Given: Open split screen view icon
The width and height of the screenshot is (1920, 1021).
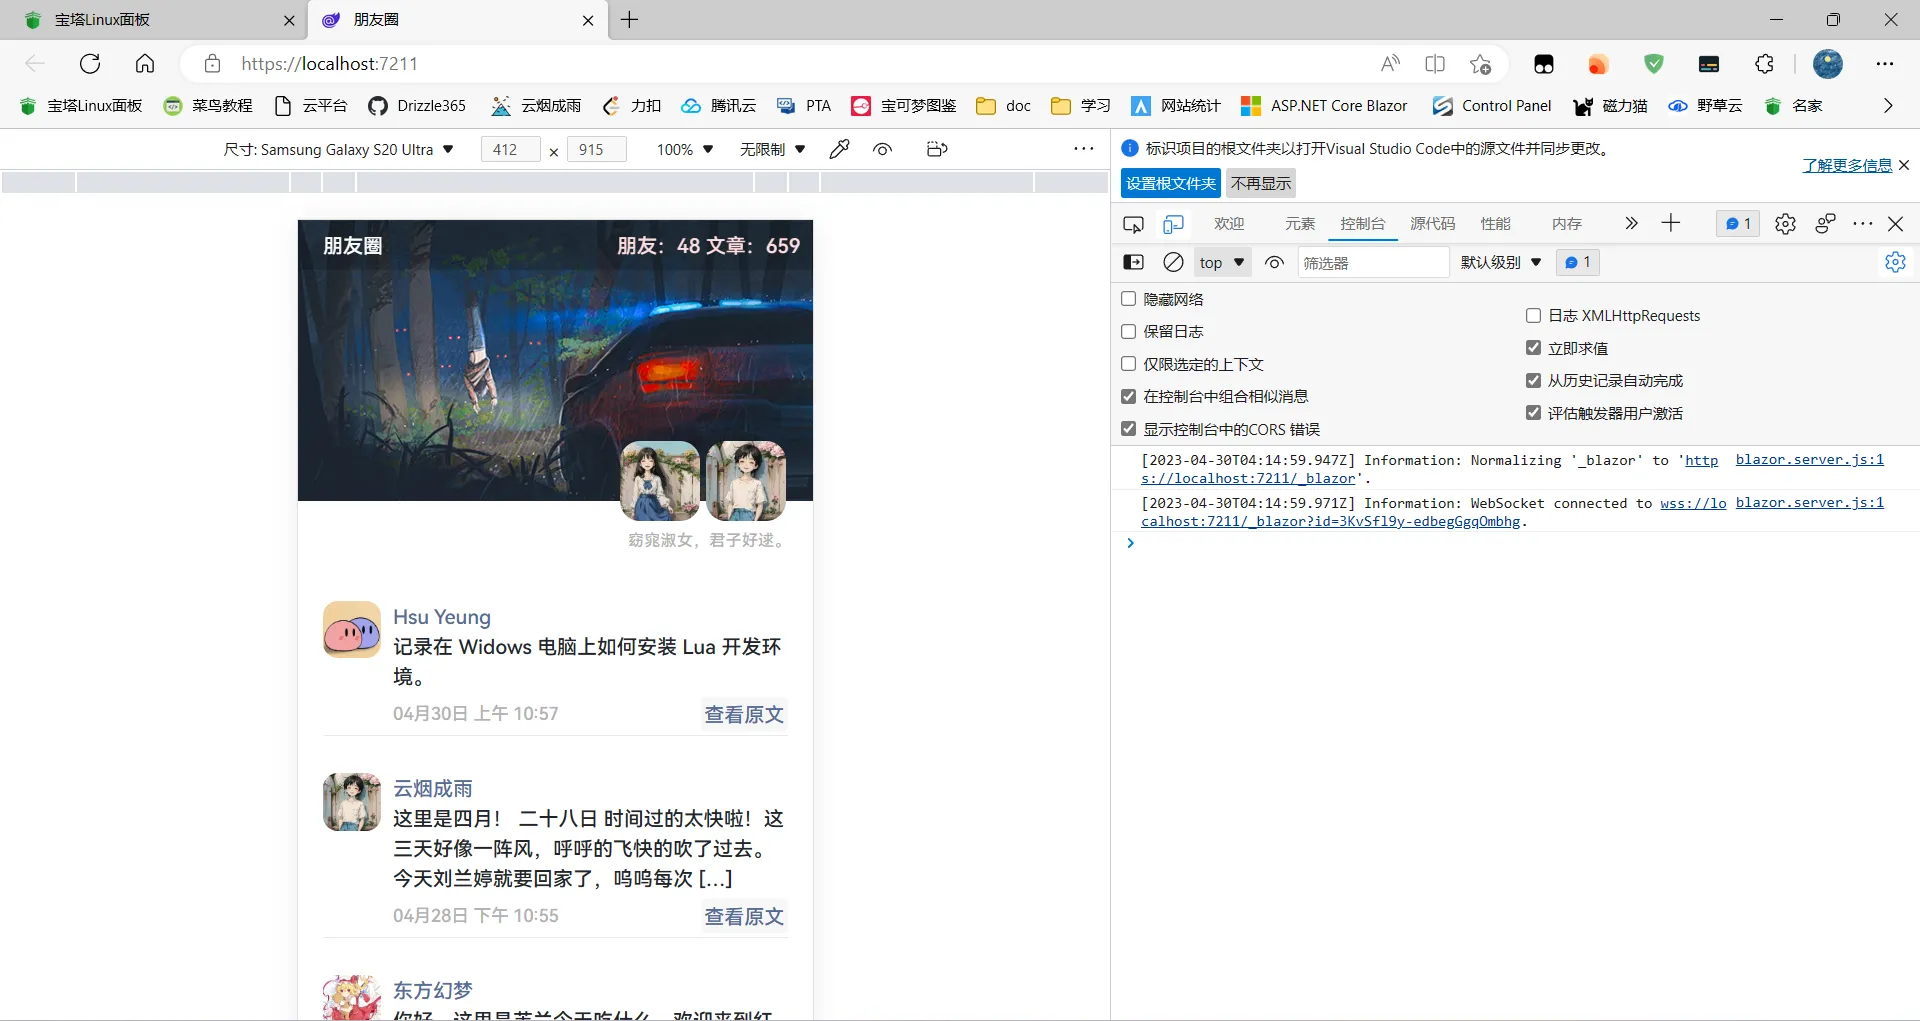Looking at the screenshot, I should (1435, 64).
